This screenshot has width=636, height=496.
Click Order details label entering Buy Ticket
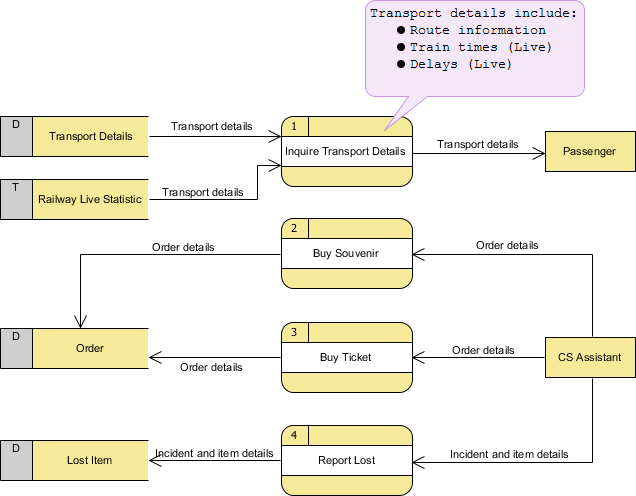pyautogui.click(x=483, y=350)
